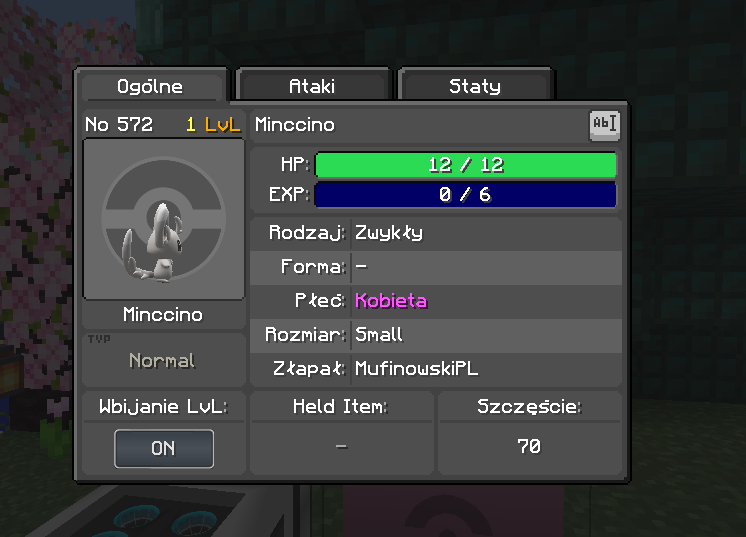Click the Forma row
This screenshot has height=537, width=746.
click(x=436, y=267)
